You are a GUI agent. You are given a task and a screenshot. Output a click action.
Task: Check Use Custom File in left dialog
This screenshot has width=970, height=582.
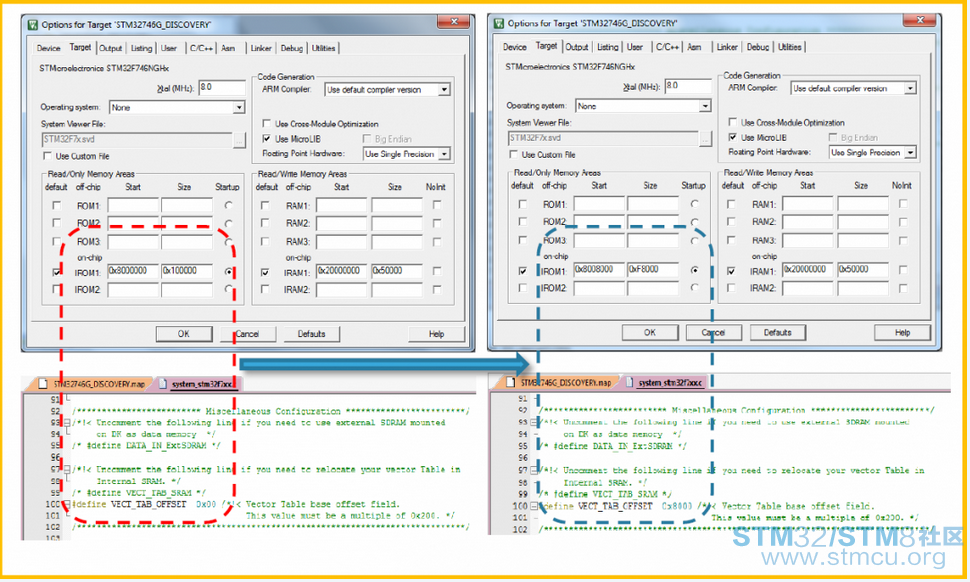(x=48, y=156)
